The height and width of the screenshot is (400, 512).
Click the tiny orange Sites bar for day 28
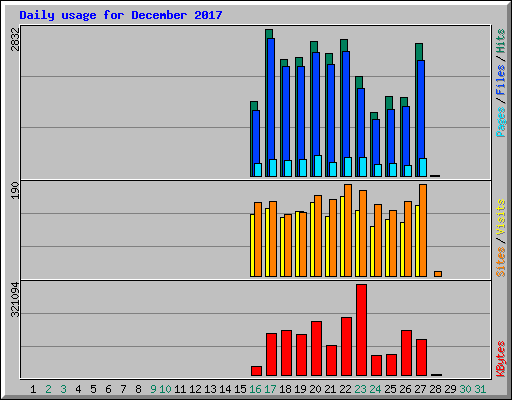[x=438, y=274]
